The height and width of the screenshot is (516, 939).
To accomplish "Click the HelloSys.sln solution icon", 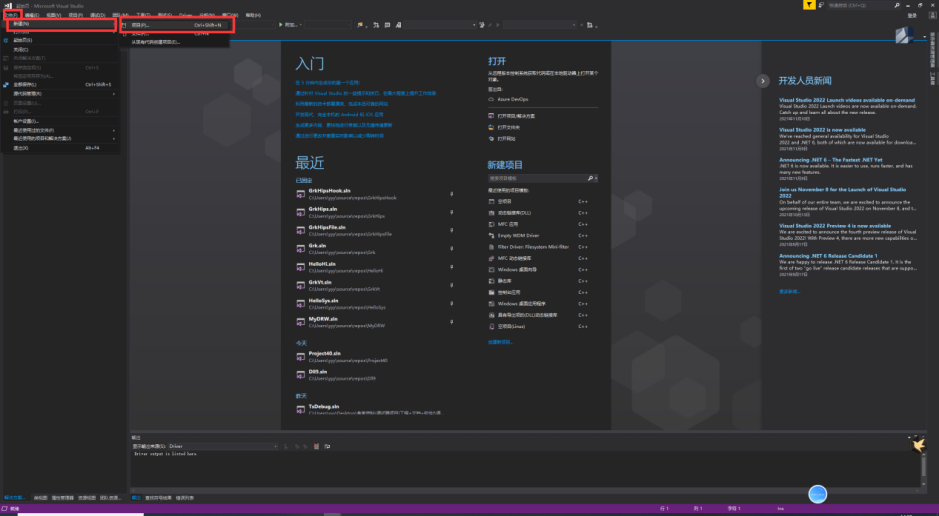I will 300,303.
